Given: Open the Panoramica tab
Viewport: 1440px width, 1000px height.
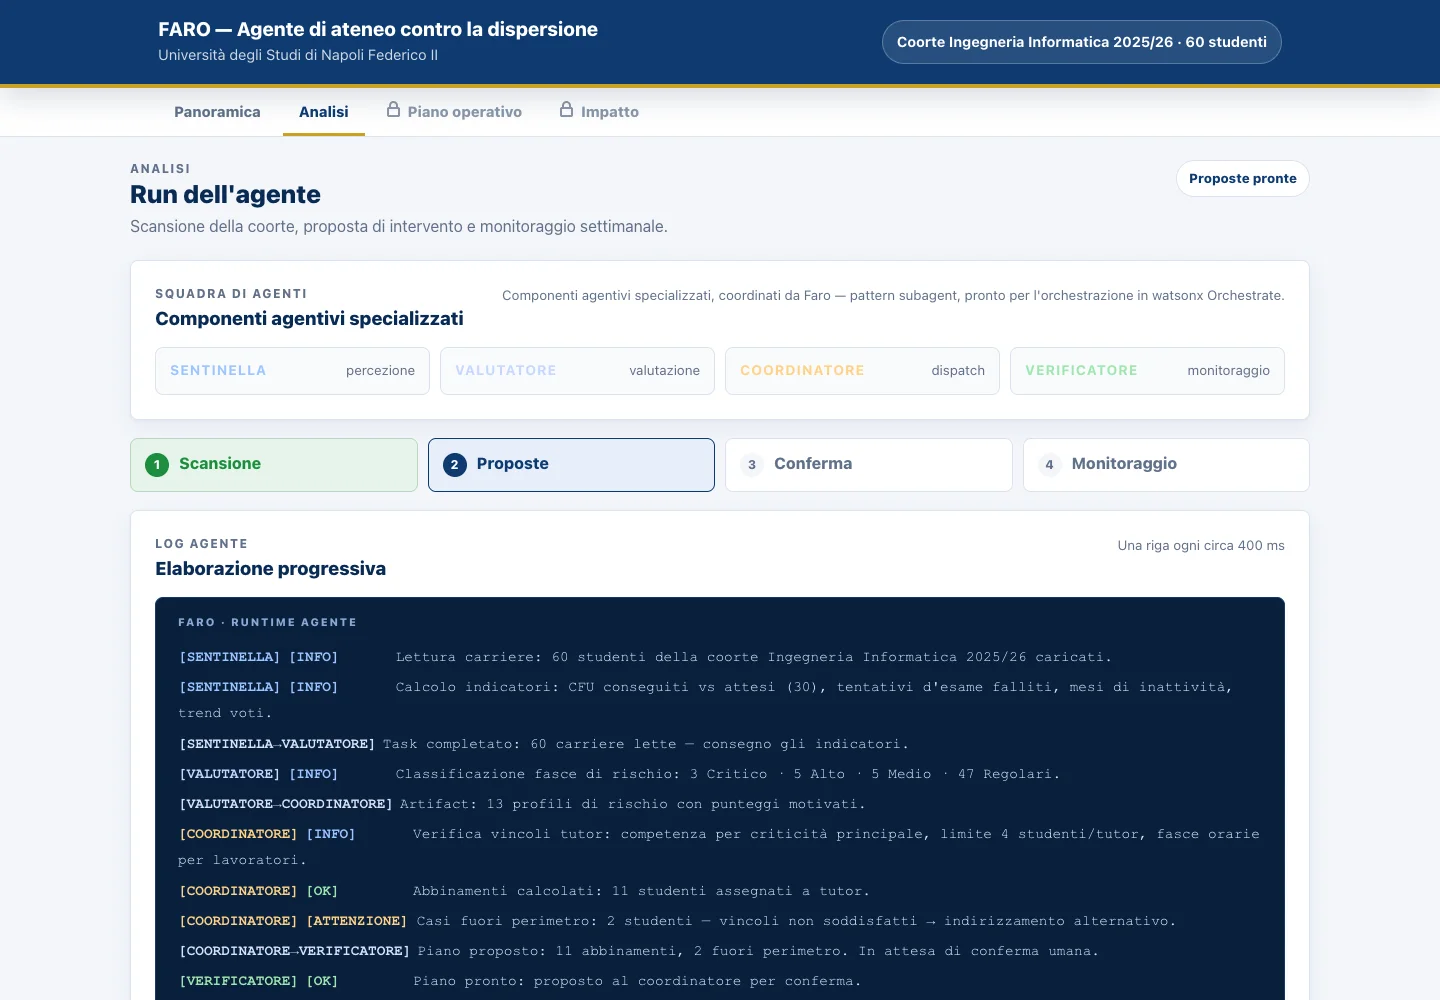Looking at the screenshot, I should [x=217, y=112].
